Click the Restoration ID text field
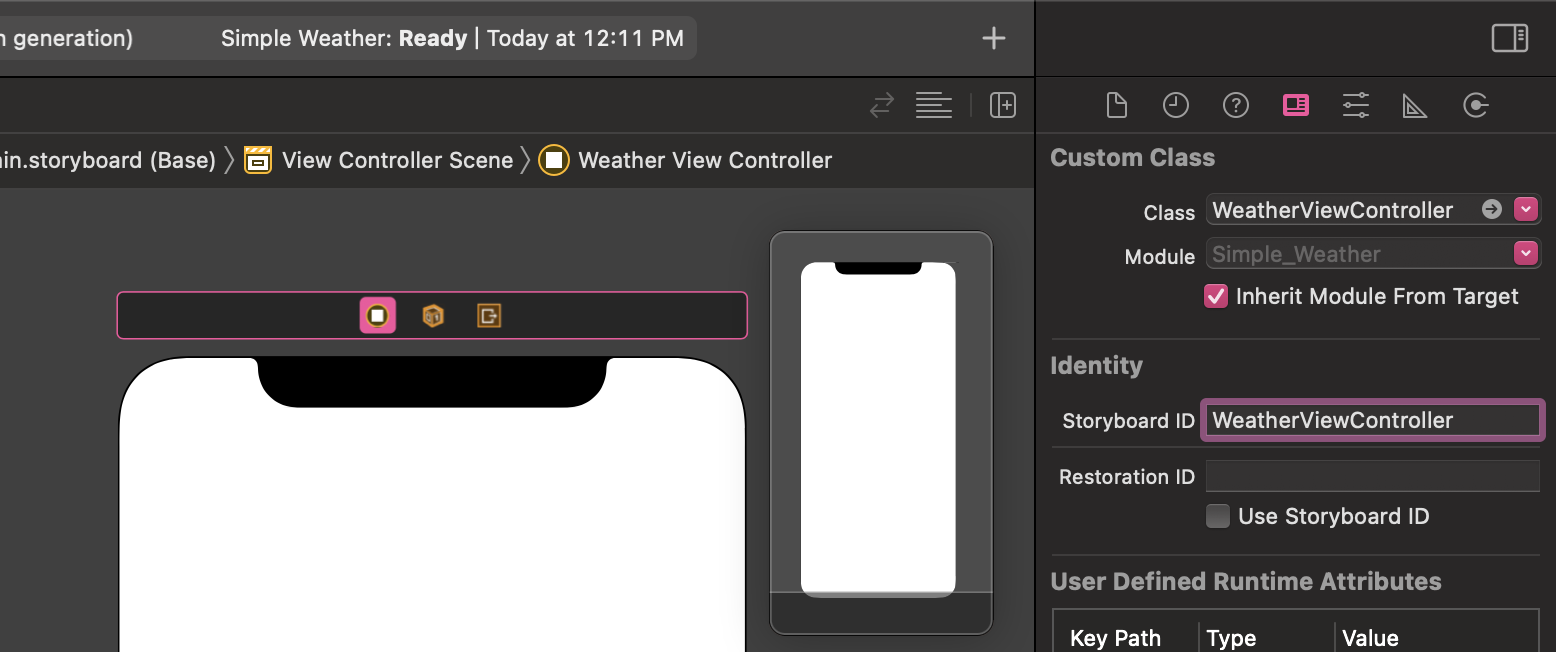Screen dimensions: 1556x652 click(1373, 476)
